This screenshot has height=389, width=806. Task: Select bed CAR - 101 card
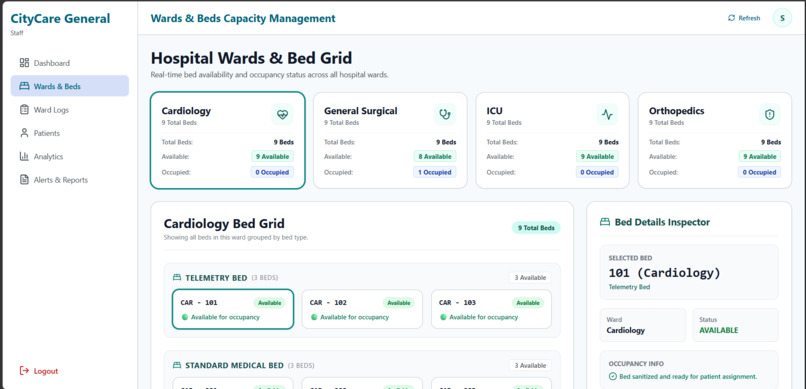click(233, 309)
